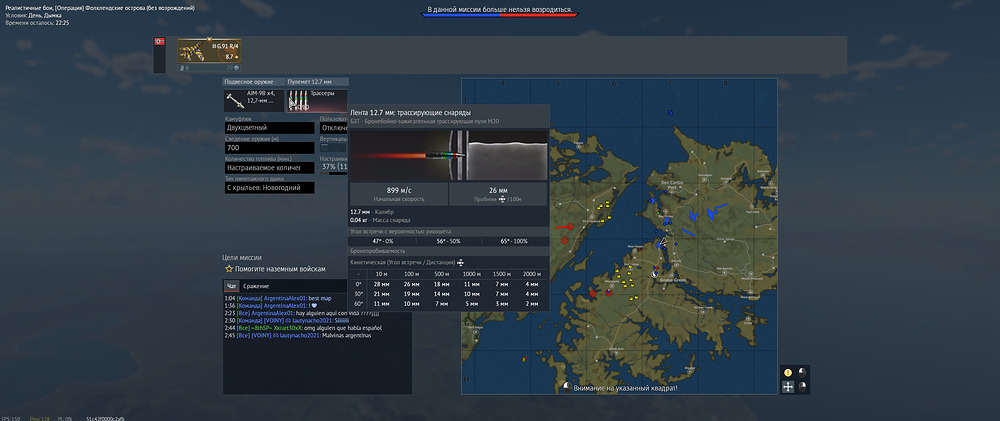This screenshot has height=421, width=1000.
Task: Switch to the Сражение tab
Action: (x=256, y=286)
